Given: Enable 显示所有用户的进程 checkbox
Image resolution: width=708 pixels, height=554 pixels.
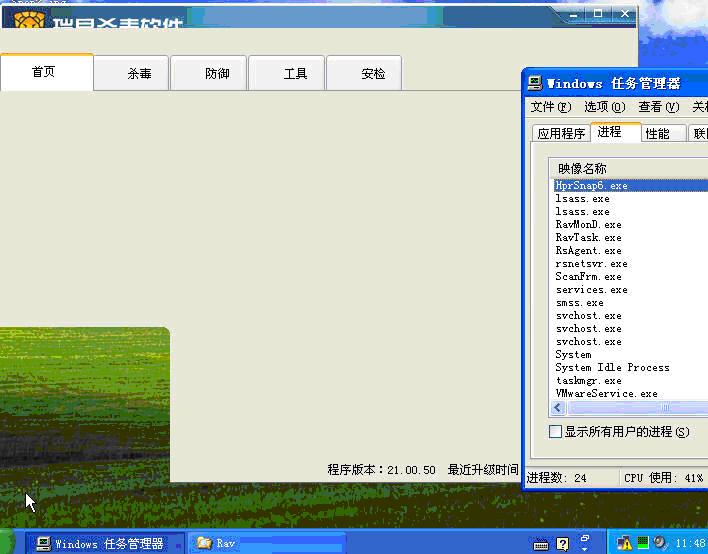Looking at the screenshot, I should tap(555, 432).
